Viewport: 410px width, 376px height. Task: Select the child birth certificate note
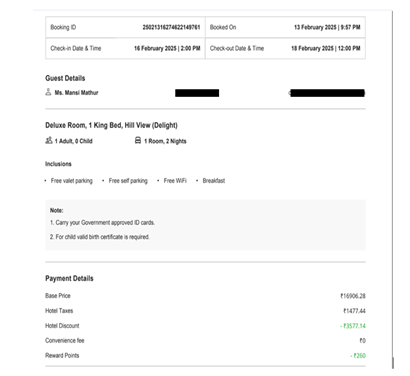[x=100, y=237]
